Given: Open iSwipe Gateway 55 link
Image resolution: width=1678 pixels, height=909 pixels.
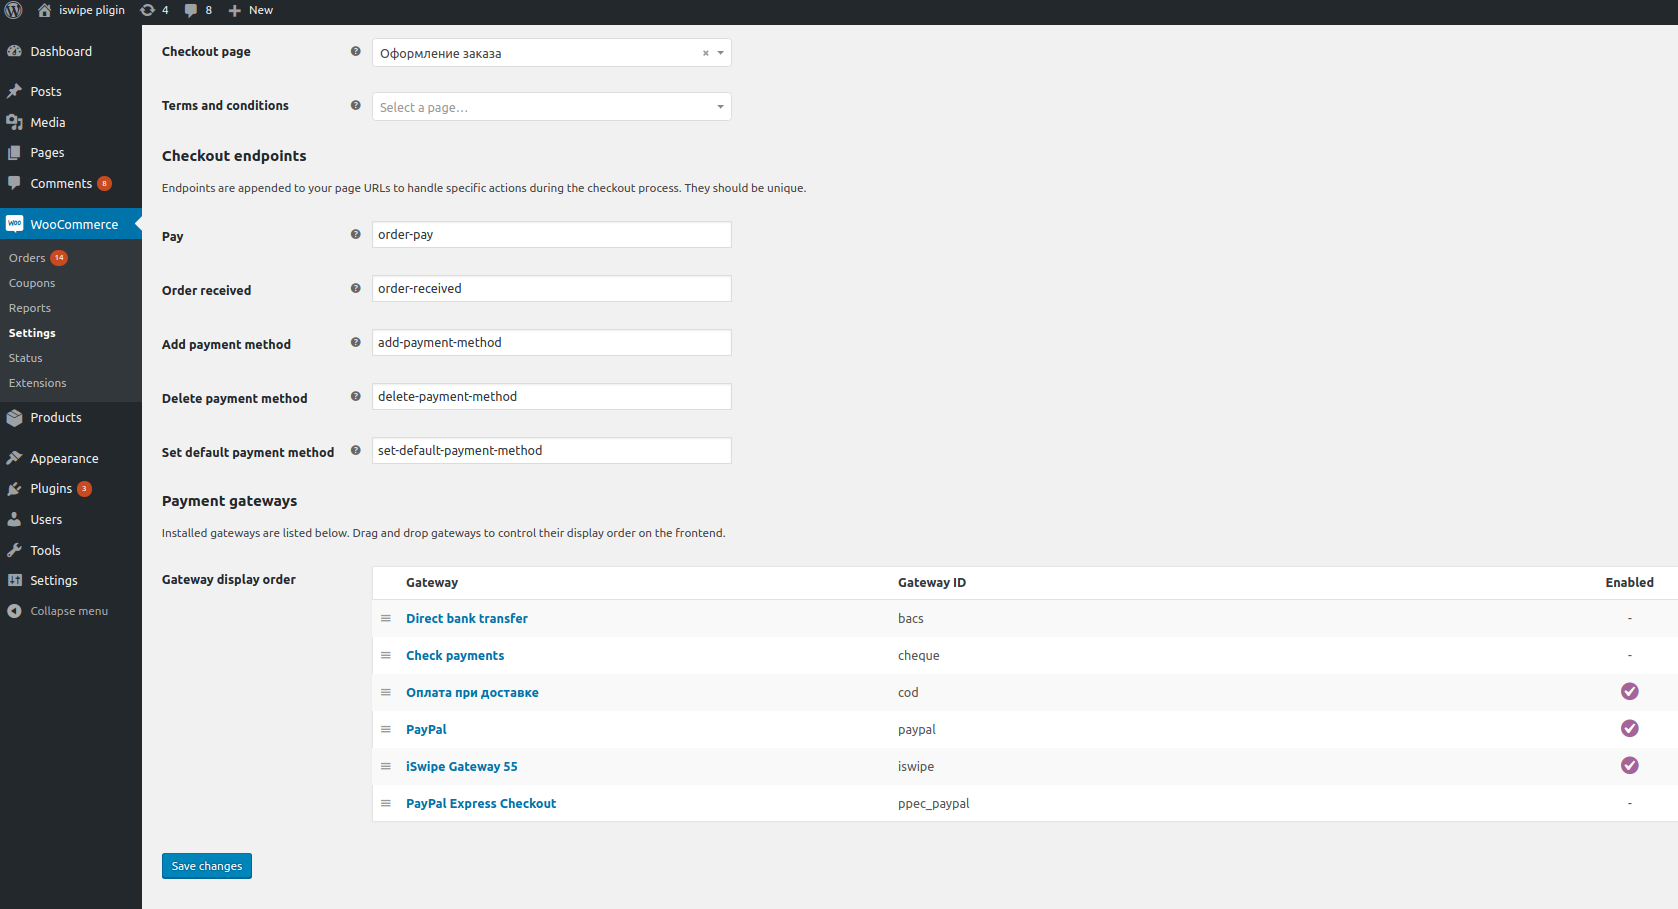Looking at the screenshot, I should coord(462,767).
